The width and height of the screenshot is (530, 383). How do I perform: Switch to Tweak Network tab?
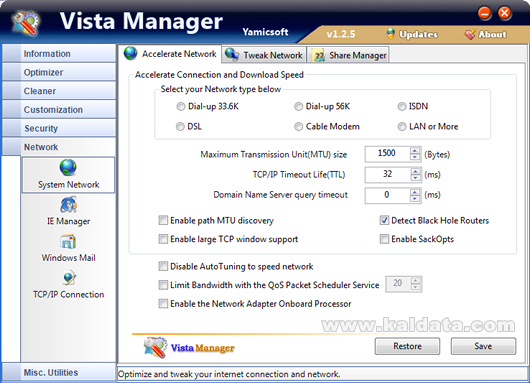pyautogui.click(x=264, y=55)
